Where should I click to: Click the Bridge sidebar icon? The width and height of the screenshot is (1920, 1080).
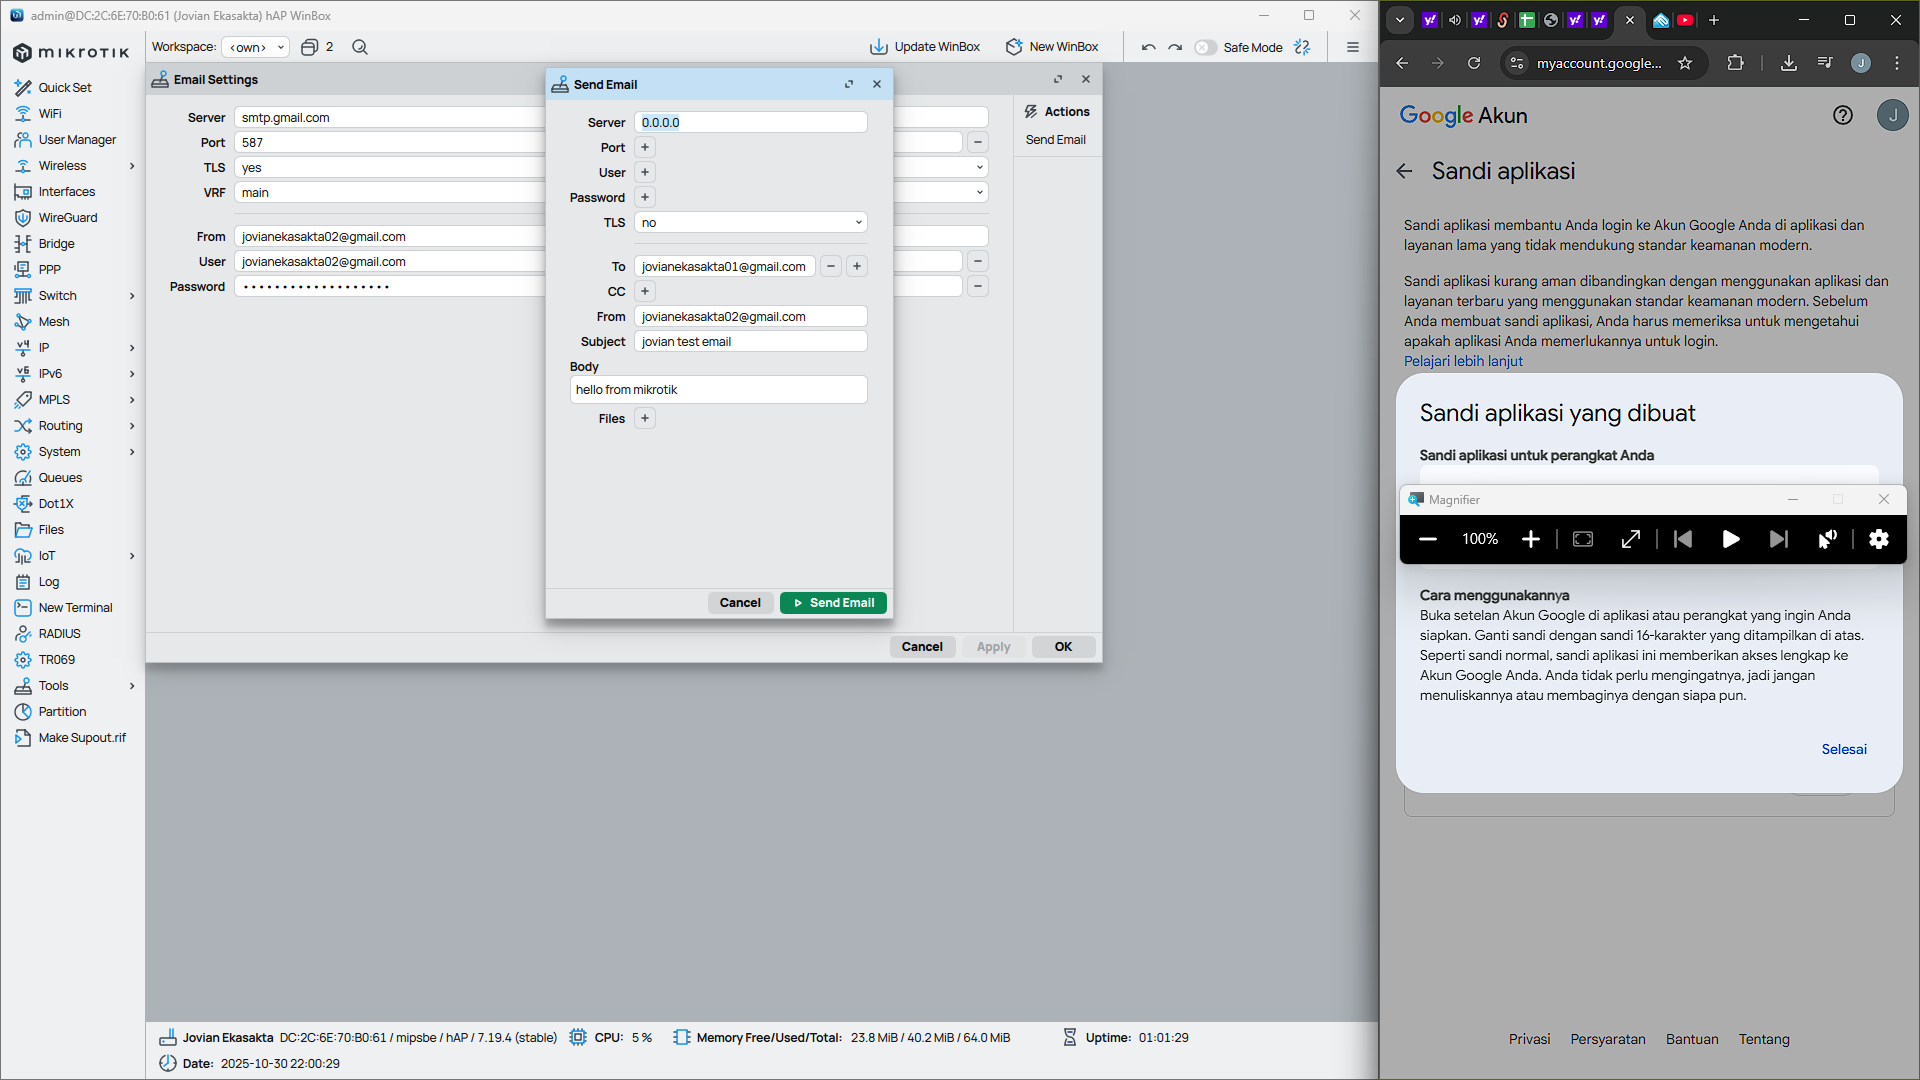point(23,244)
